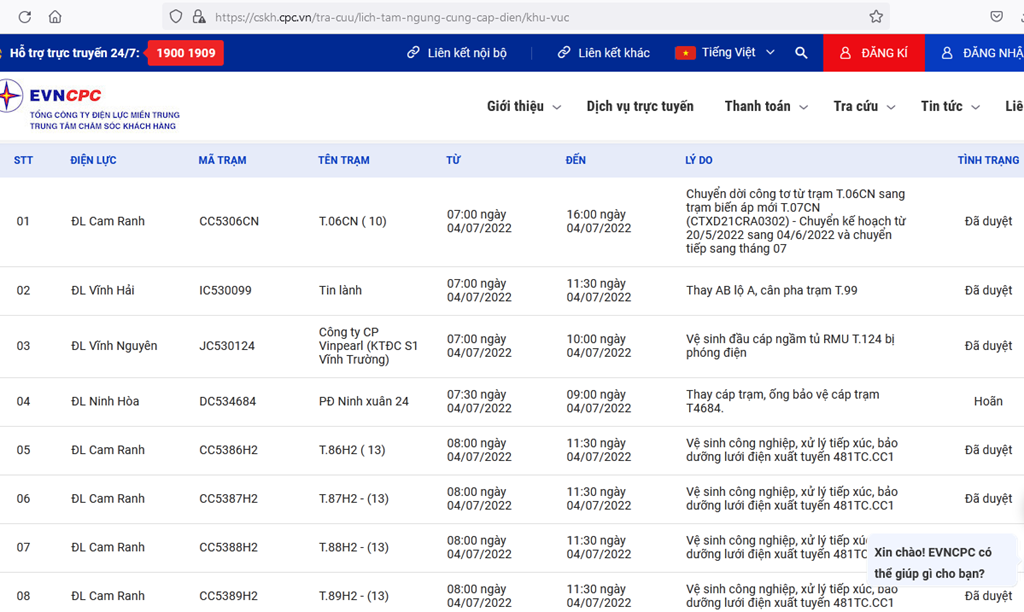Image resolution: width=1024 pixels, height=612 pixels.
Task: Open Dịch vụ trực tuyến menu item
Action: [x=640, y=107]
